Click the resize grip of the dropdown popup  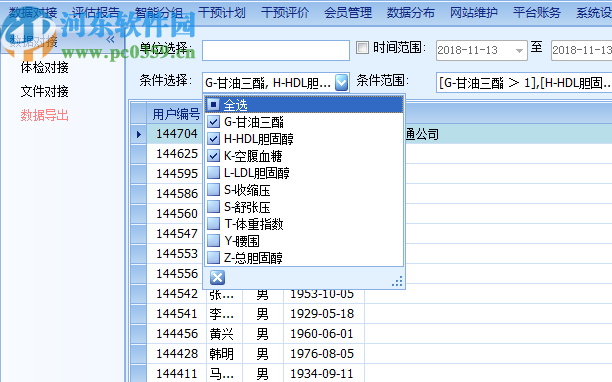tap(397, 281)
